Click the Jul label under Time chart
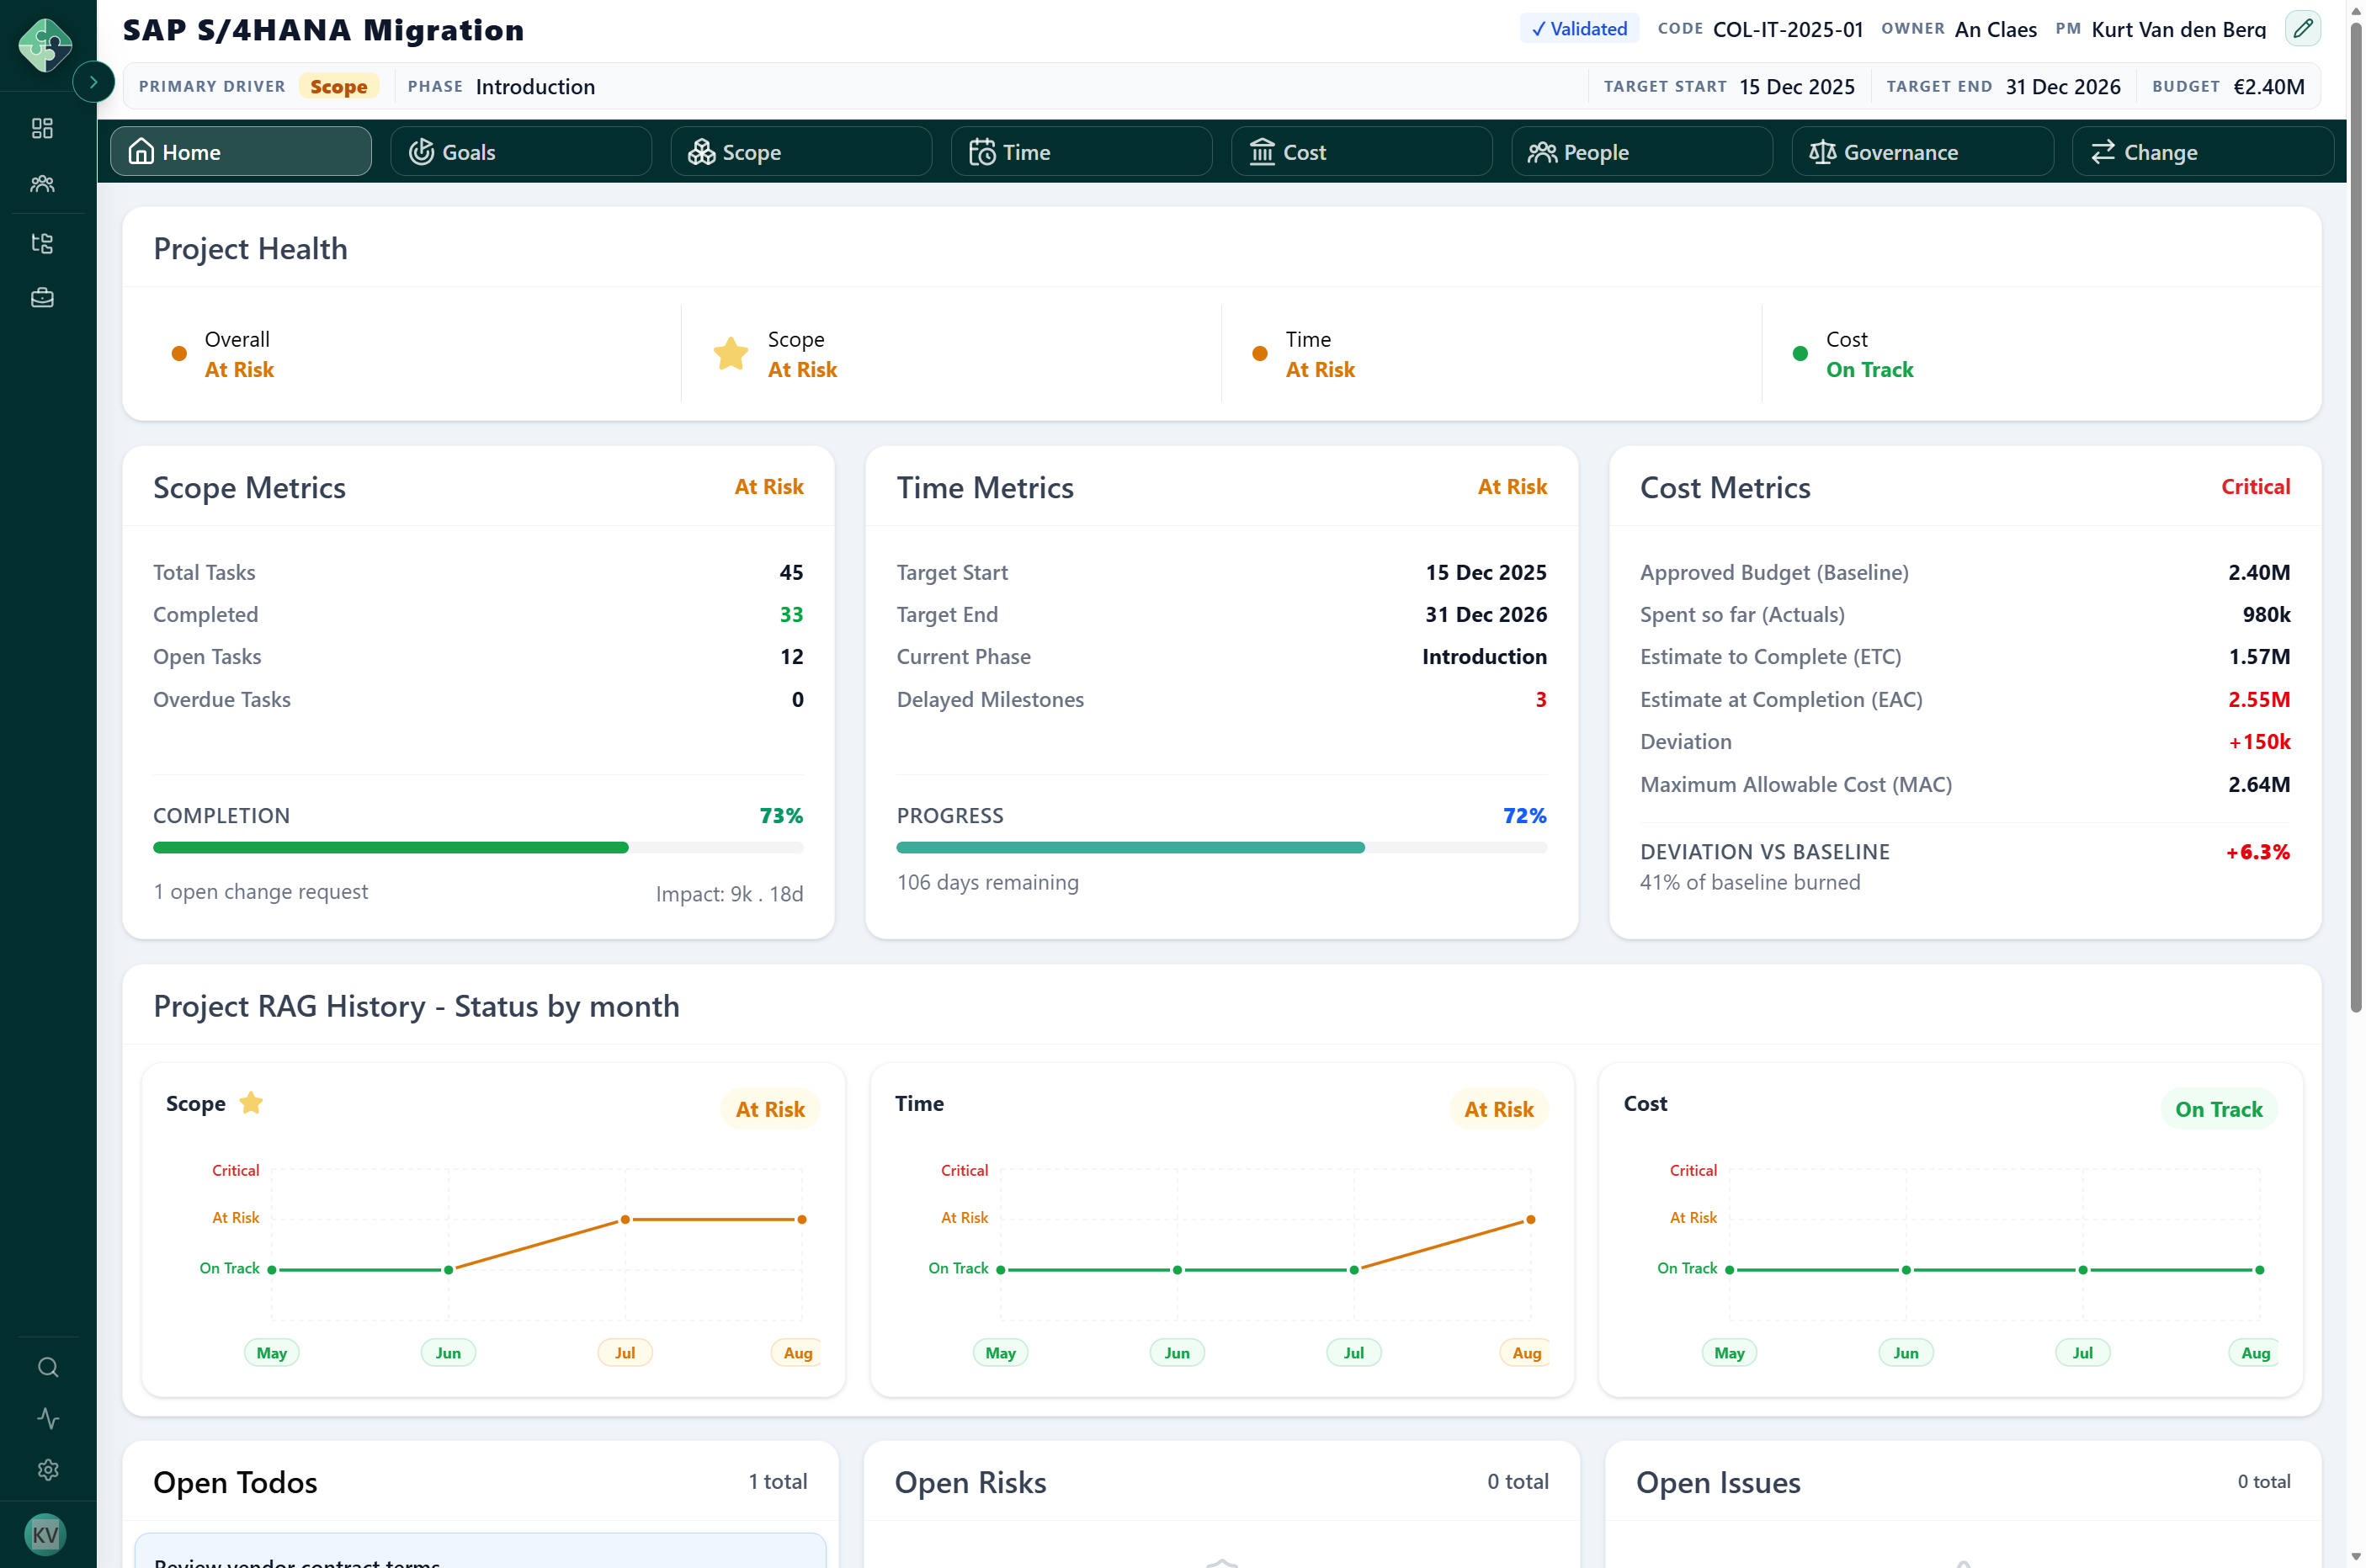The height and width of the screenshot is (1568, 2366). click(x=1353, y=1353)
